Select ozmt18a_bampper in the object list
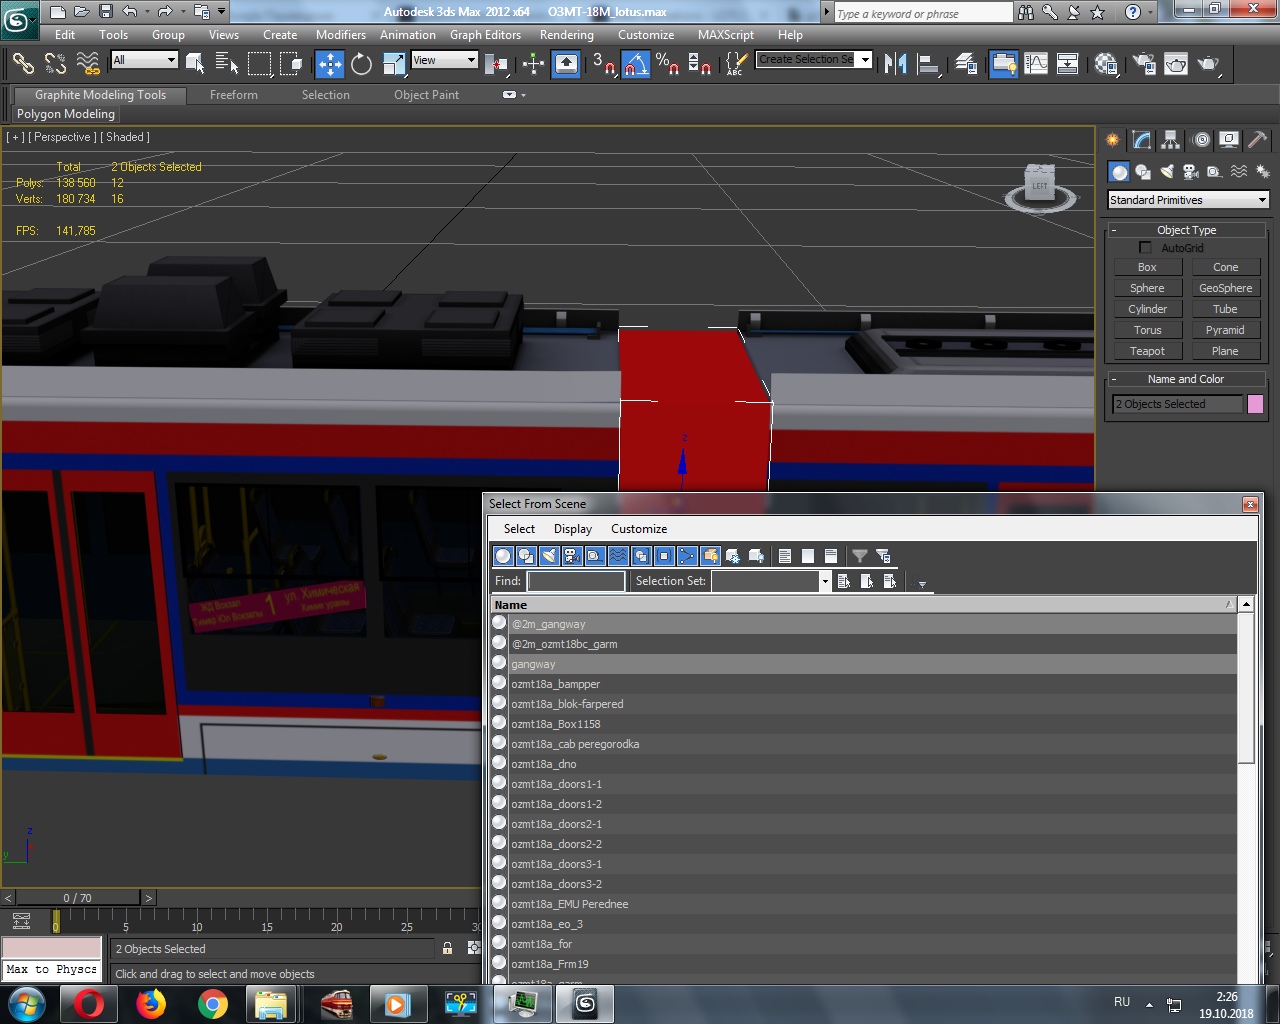Image resolution: width=1280 pixels, height=1024 pixels. (x=555, y=684)
